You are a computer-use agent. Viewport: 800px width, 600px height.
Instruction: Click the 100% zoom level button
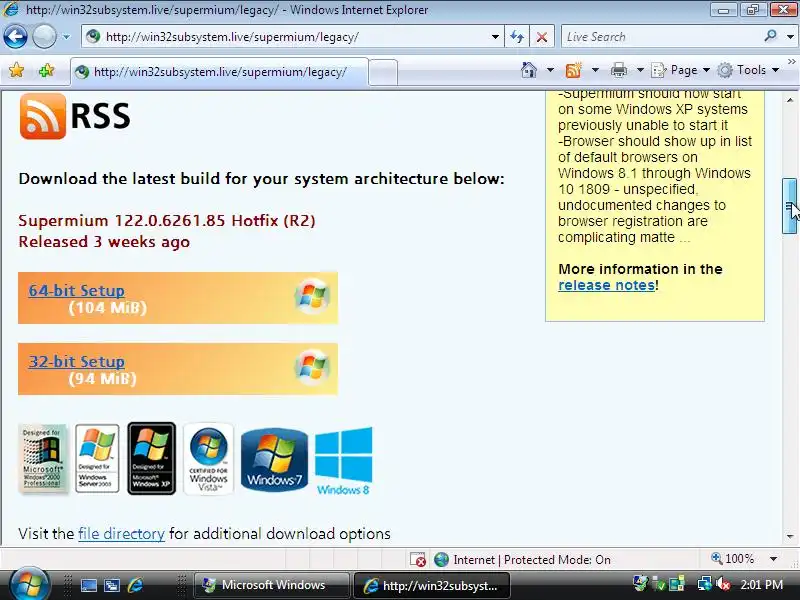733,559
